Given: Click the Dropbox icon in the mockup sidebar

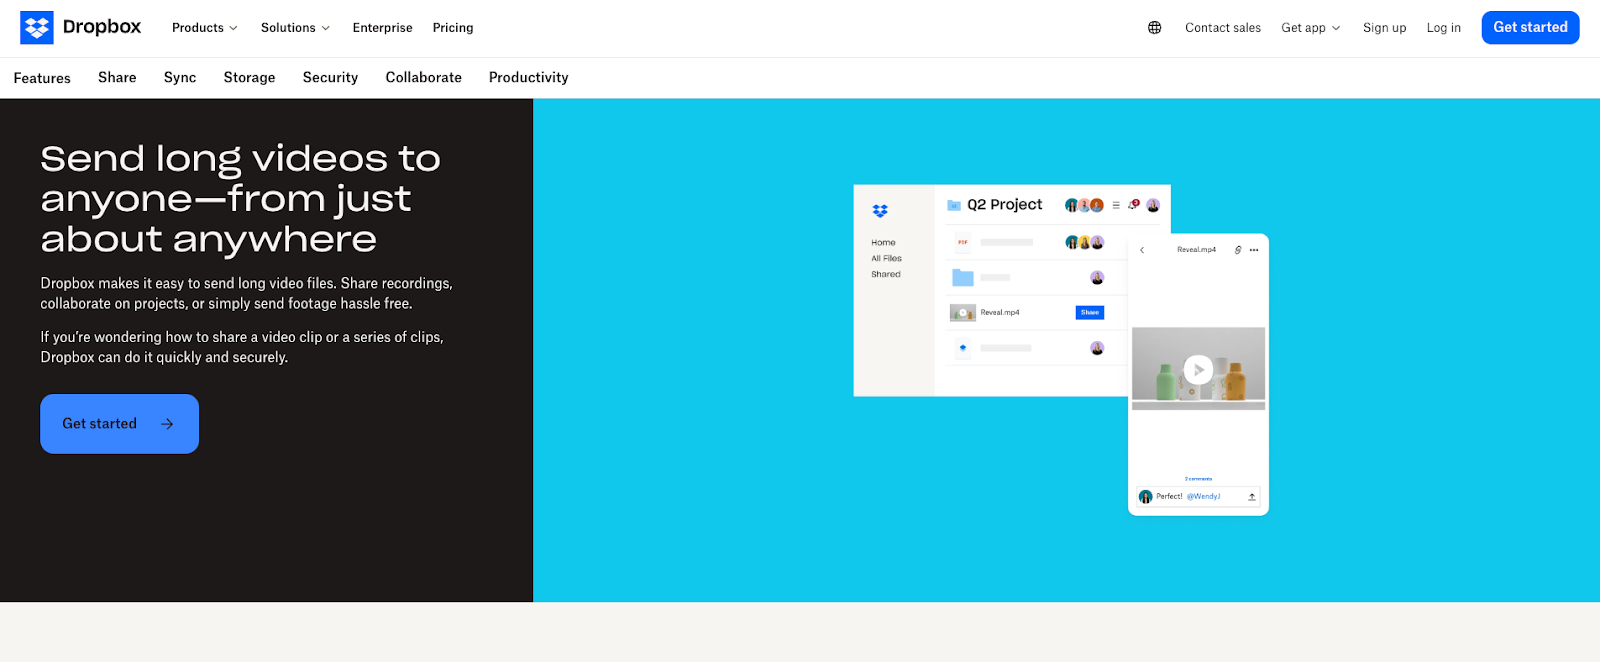Looking at the screenshot, I should (880, 211).
